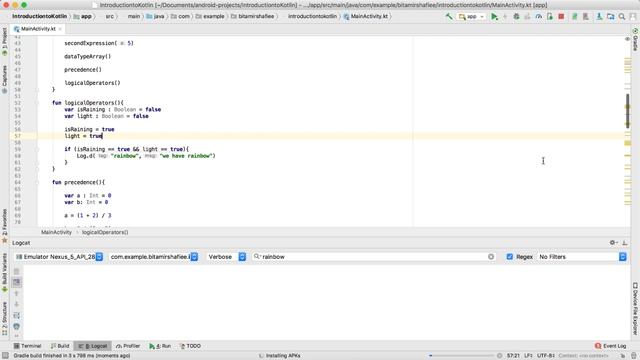Select the Logcat tool window tab
The image size is (640, 360).
93,346
